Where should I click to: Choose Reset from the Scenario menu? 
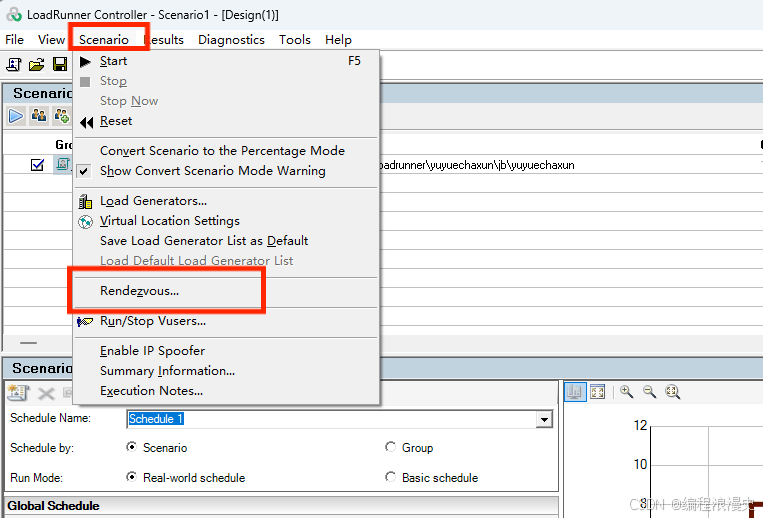pyautogui.click(x=226, y=121)
